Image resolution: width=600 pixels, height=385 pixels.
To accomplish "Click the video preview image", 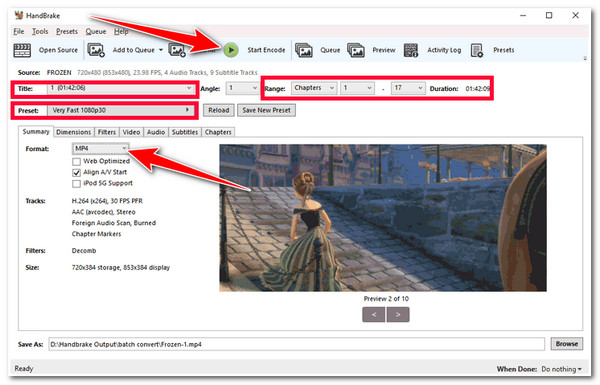I will point(383,218).
